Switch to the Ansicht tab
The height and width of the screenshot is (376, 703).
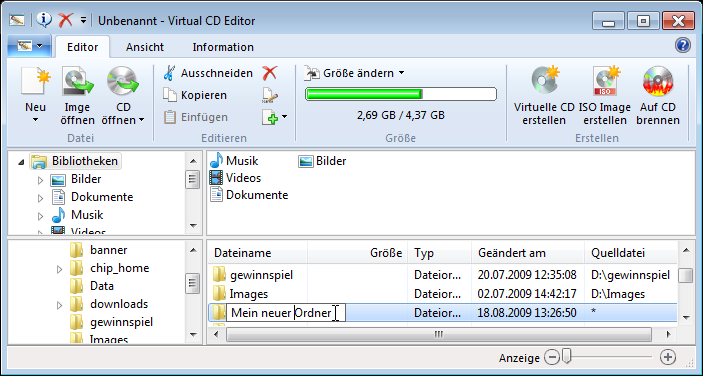point(145,47)
